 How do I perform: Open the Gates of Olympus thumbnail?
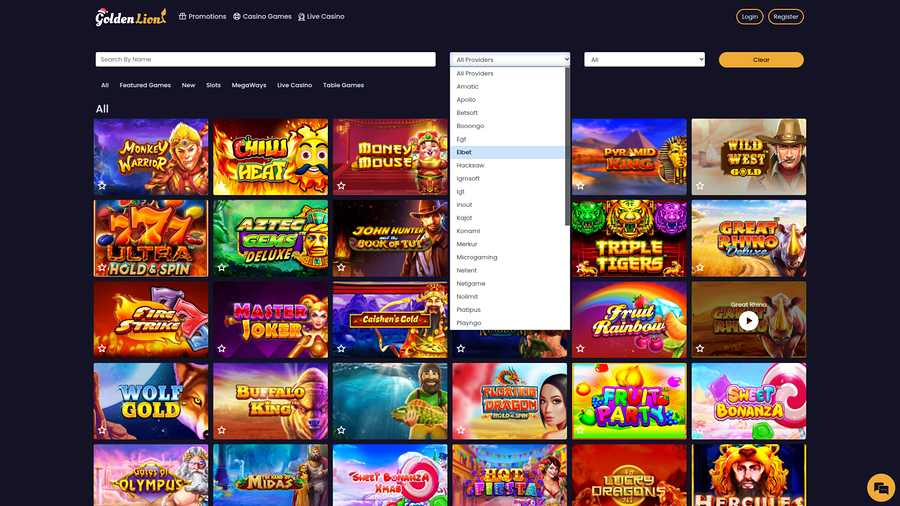pyautogui.click(x=151, y=475)
